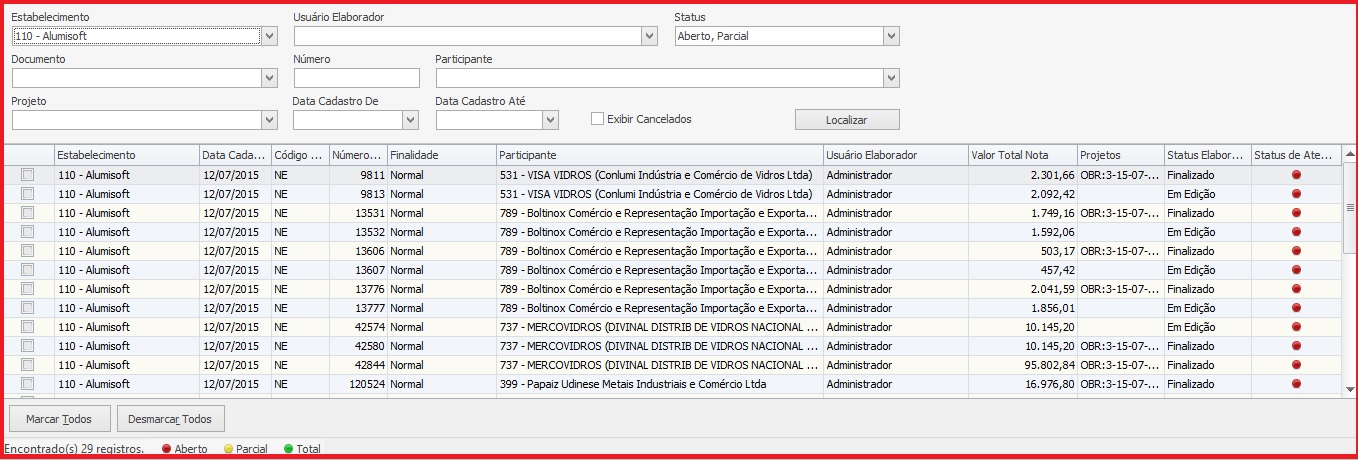Click the grid's vertical scrollbar track
Image resolution: width=1358 pixels, height=460 pixels.
(1349, 300)
